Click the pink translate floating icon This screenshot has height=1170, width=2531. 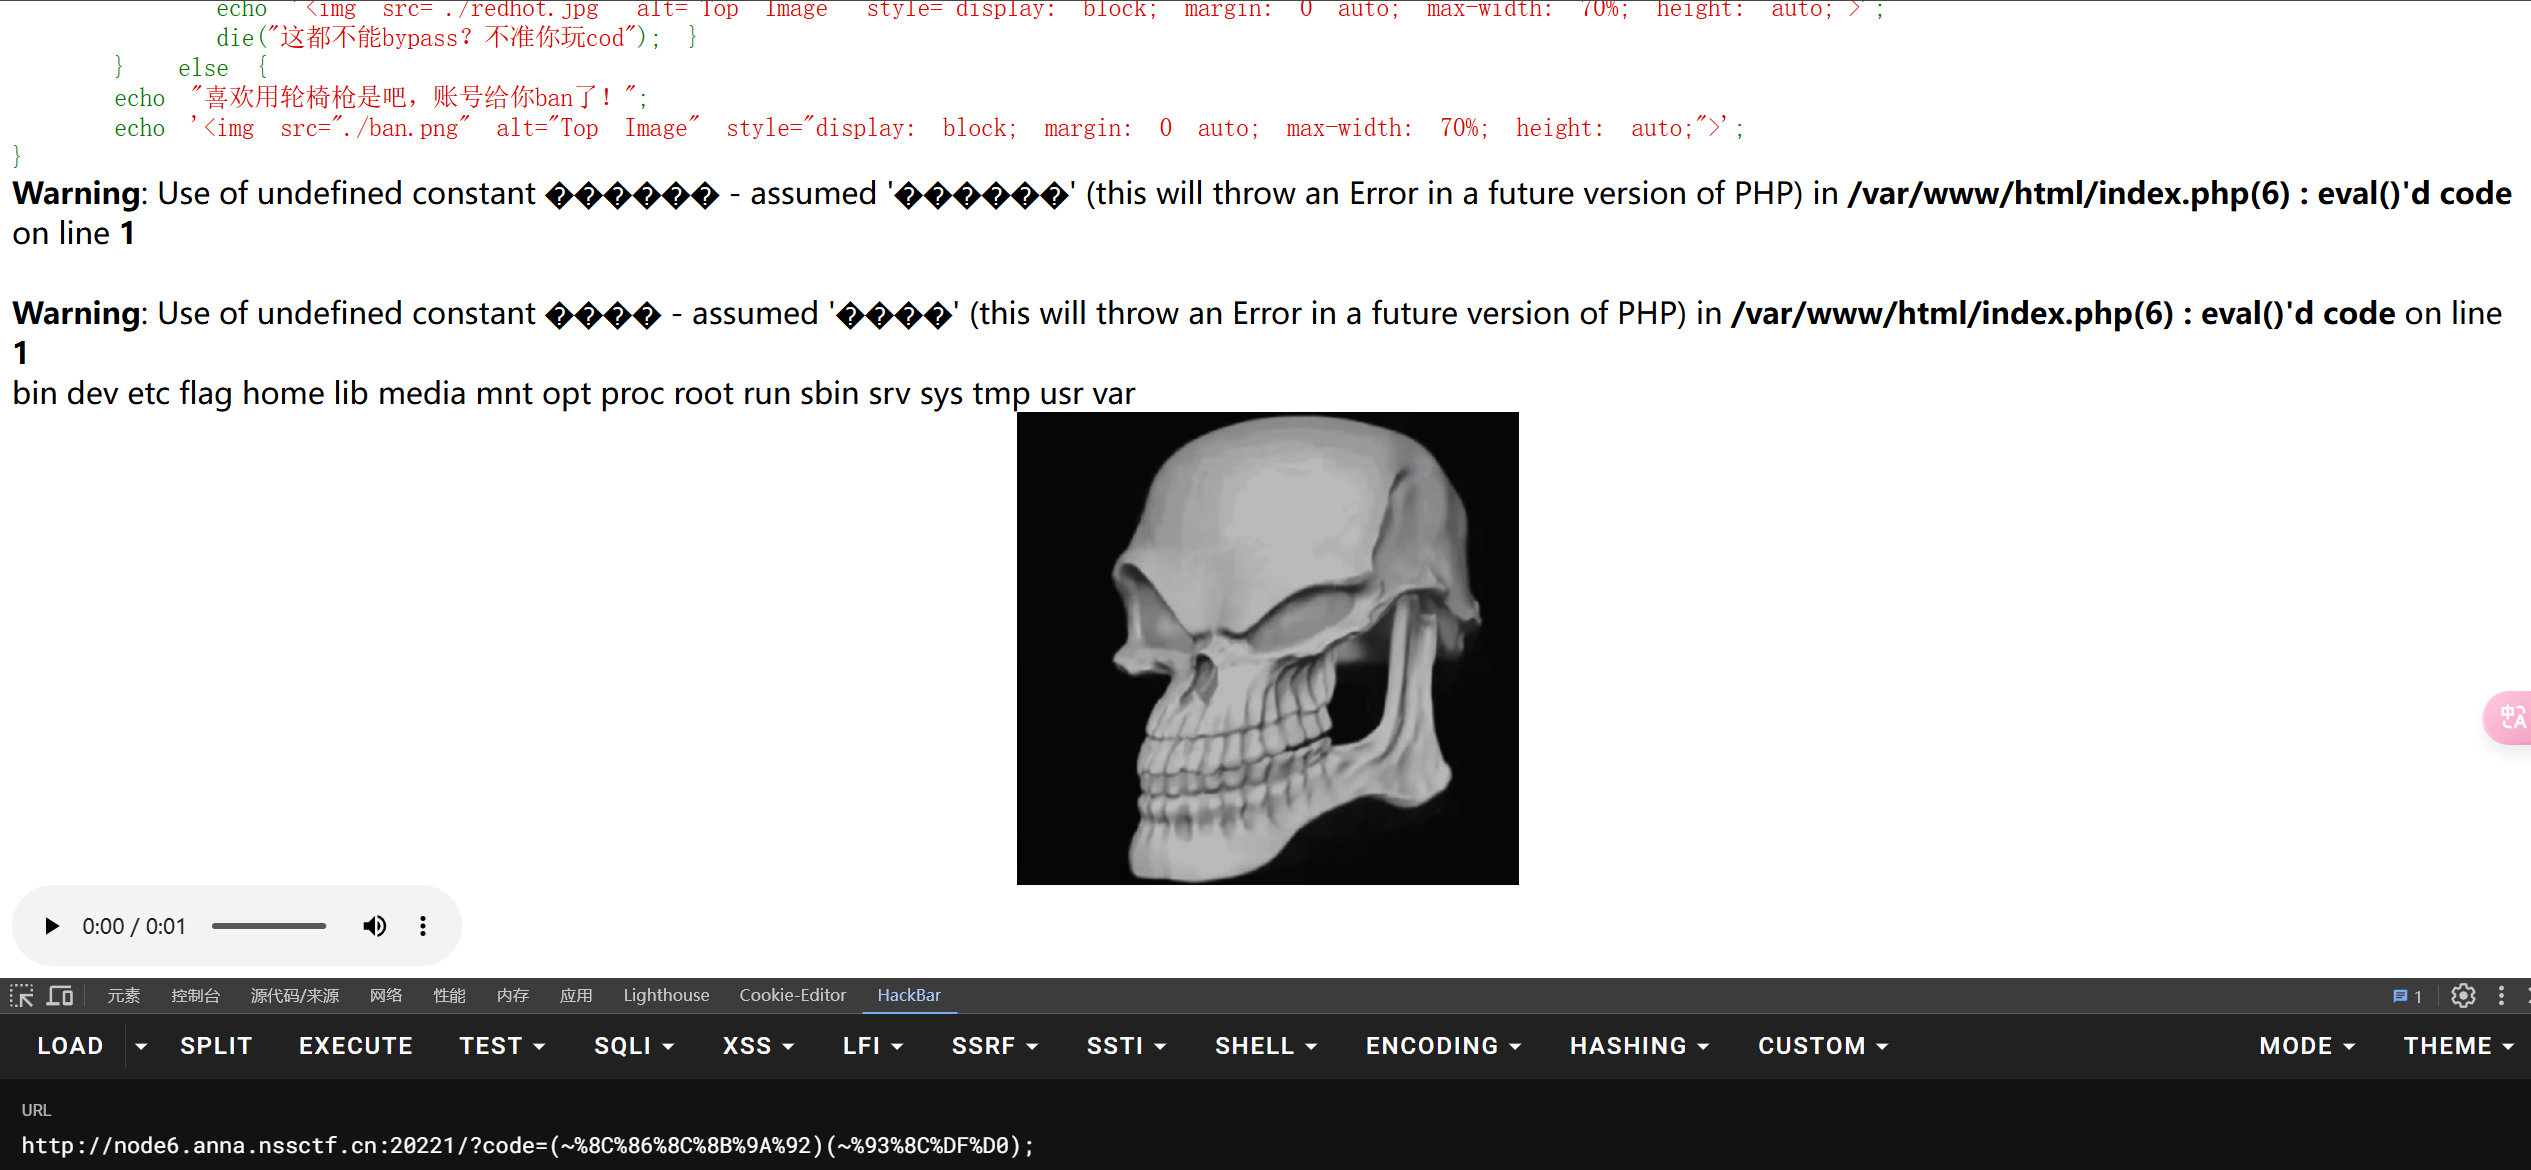[x=2511, y=718]
